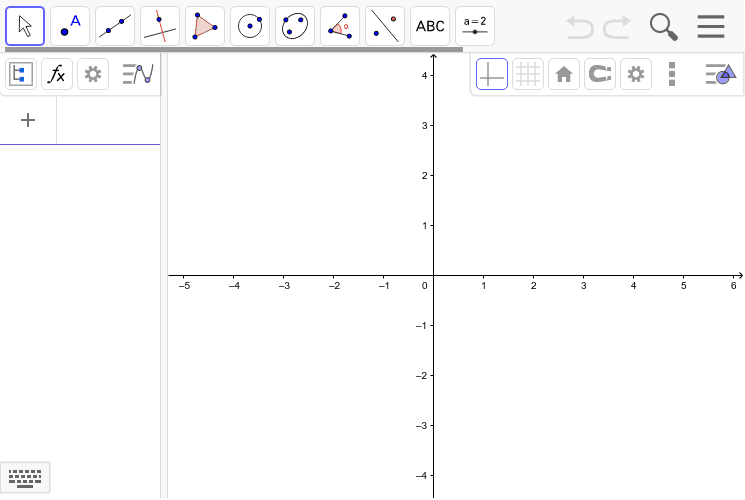Toggle axes visibility button

click(x=492, y=74)
